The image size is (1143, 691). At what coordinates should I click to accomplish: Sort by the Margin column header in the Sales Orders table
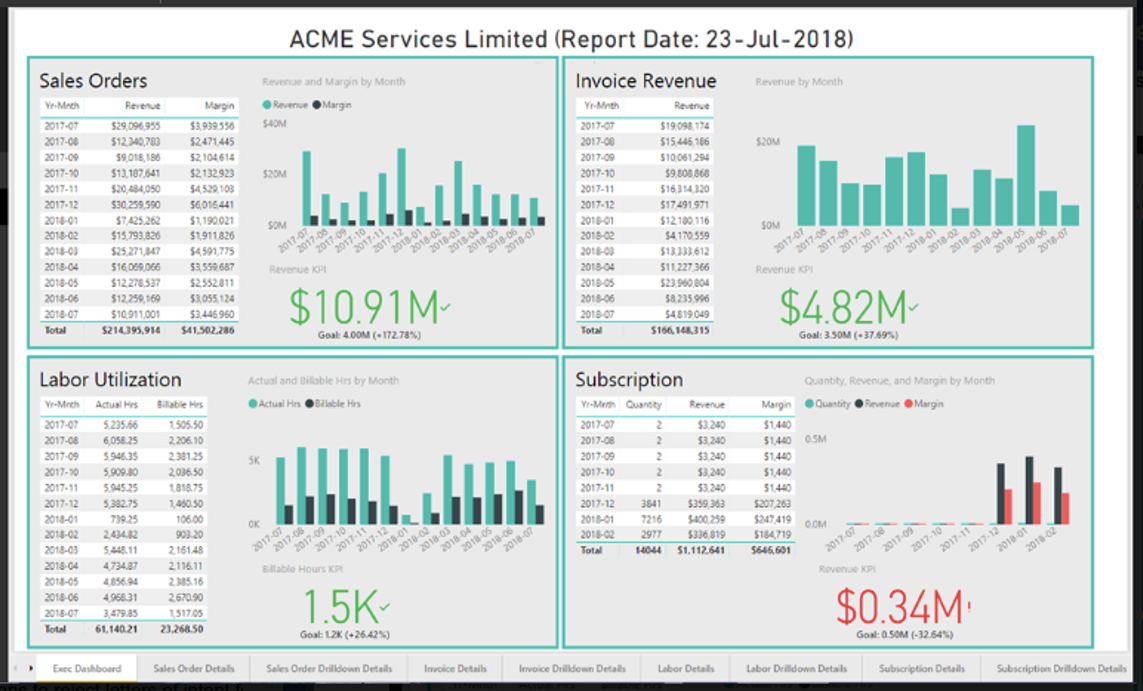(219, 106)
